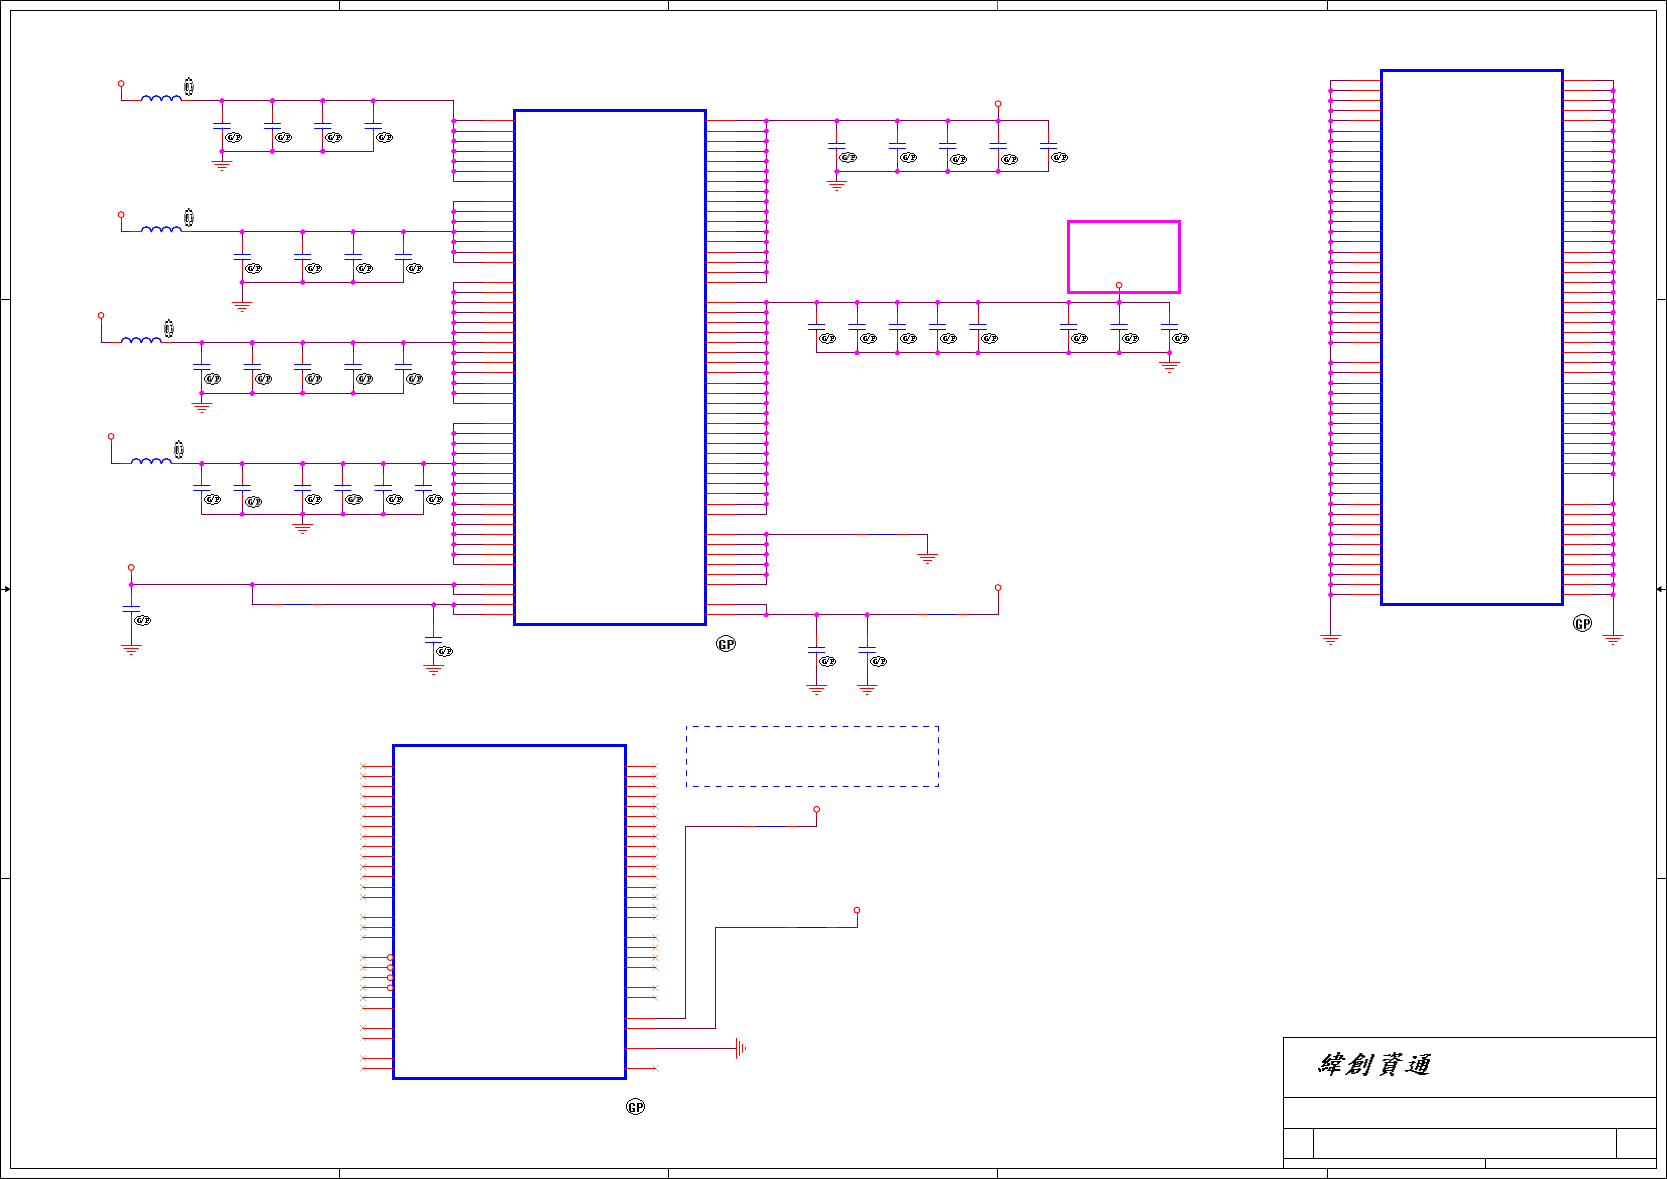Select the blue IC block at the bottom
Image resolution: width=1667 pixels, height=1179 pixels.
[x=509, y=911]
